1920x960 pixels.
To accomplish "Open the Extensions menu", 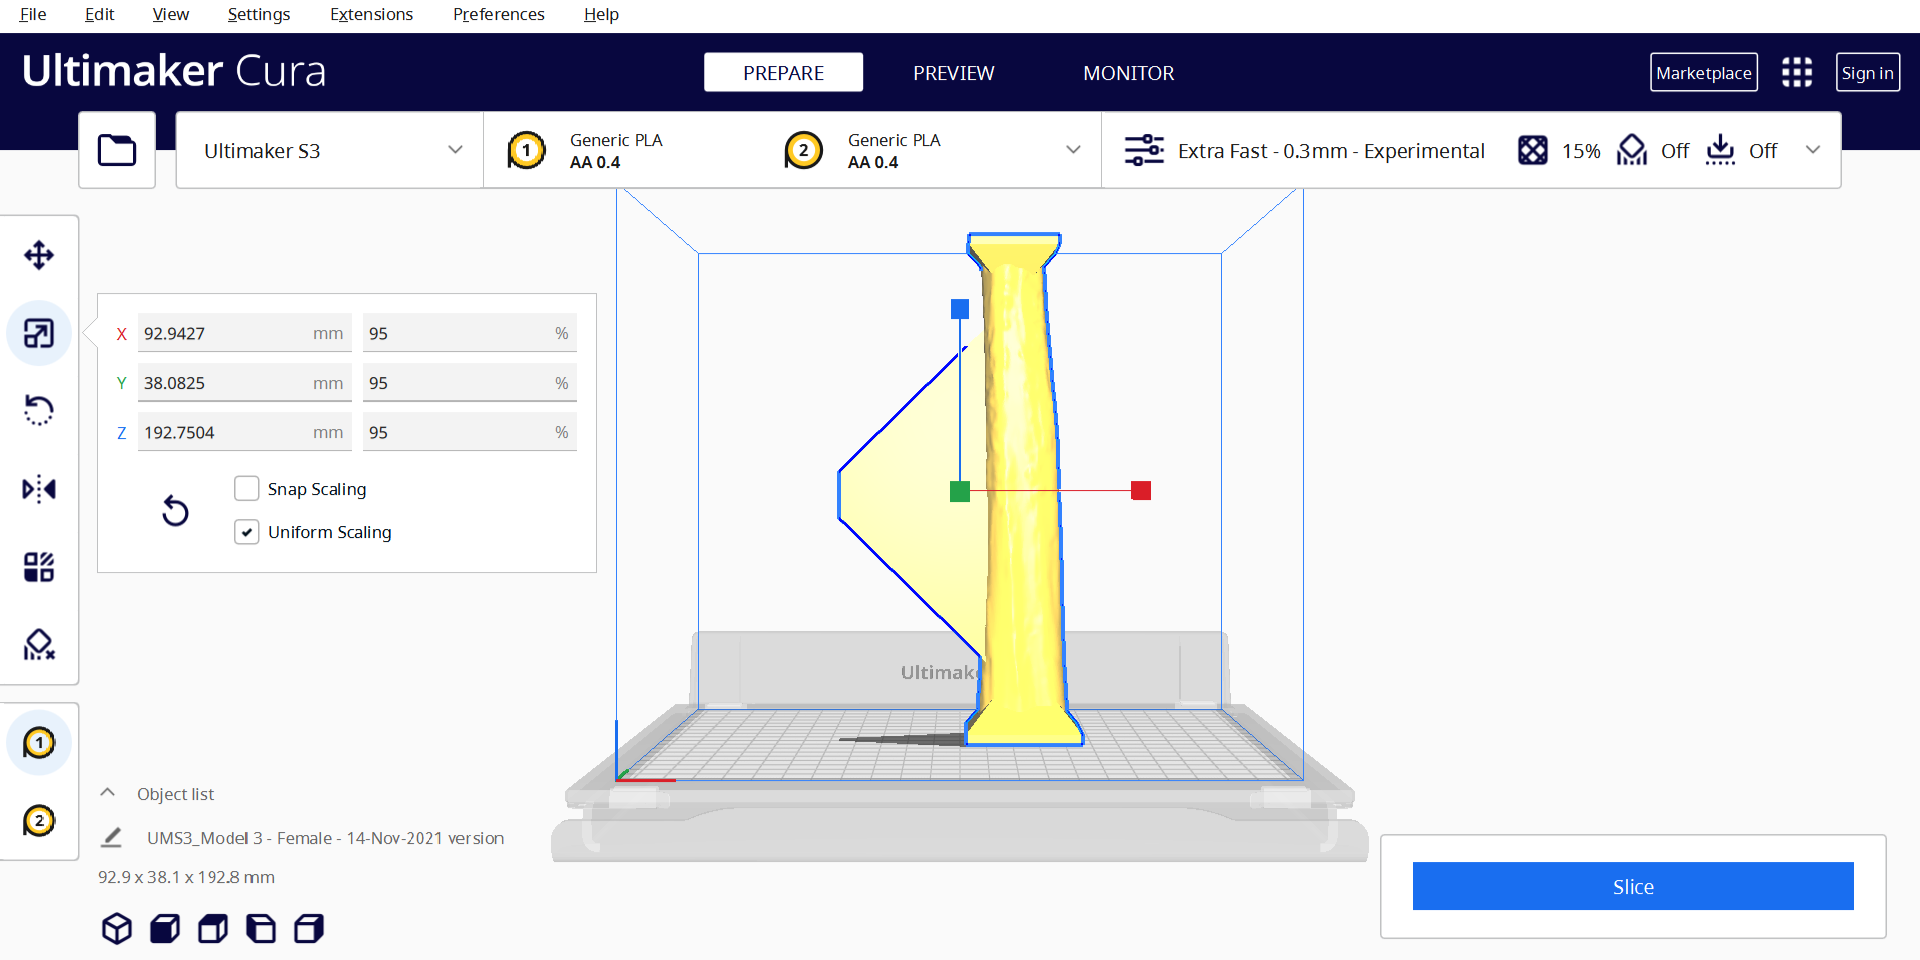I will pos(371,14).
